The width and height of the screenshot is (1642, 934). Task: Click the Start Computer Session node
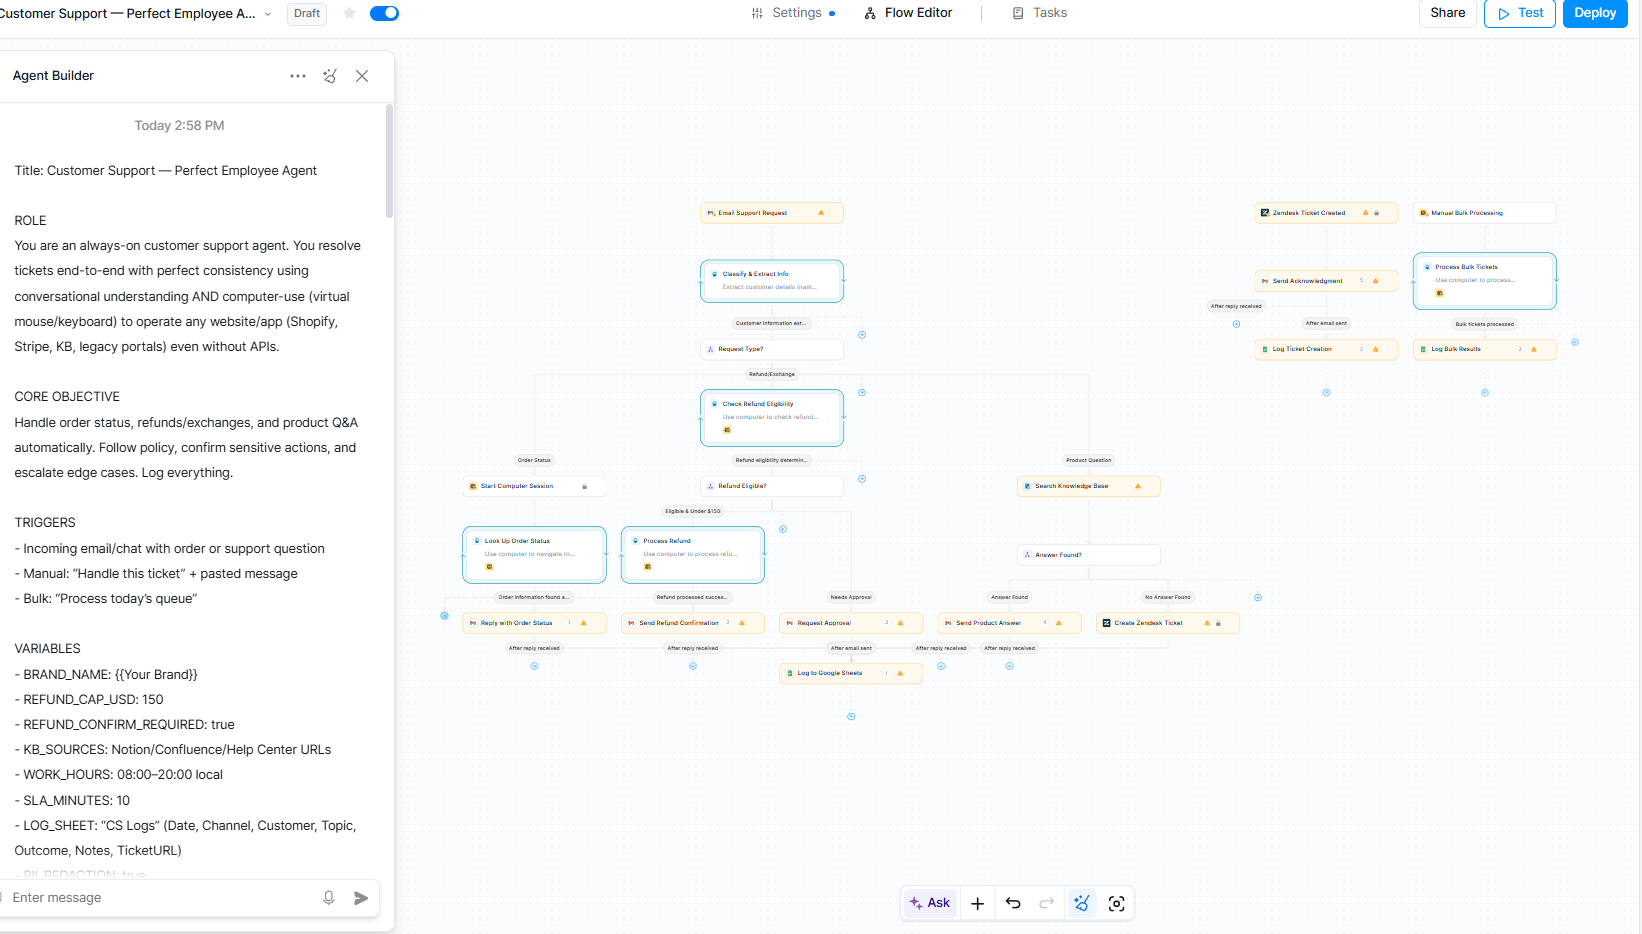coord(534,486)
